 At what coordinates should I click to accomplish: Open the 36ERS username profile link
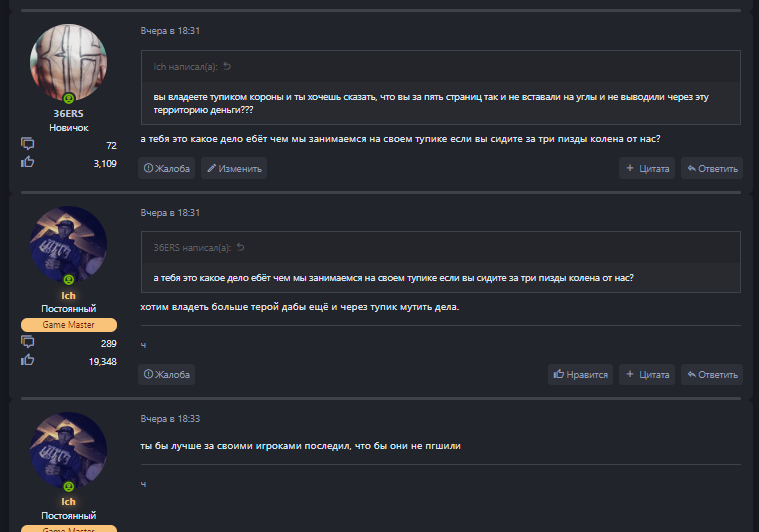pos(69,114)
